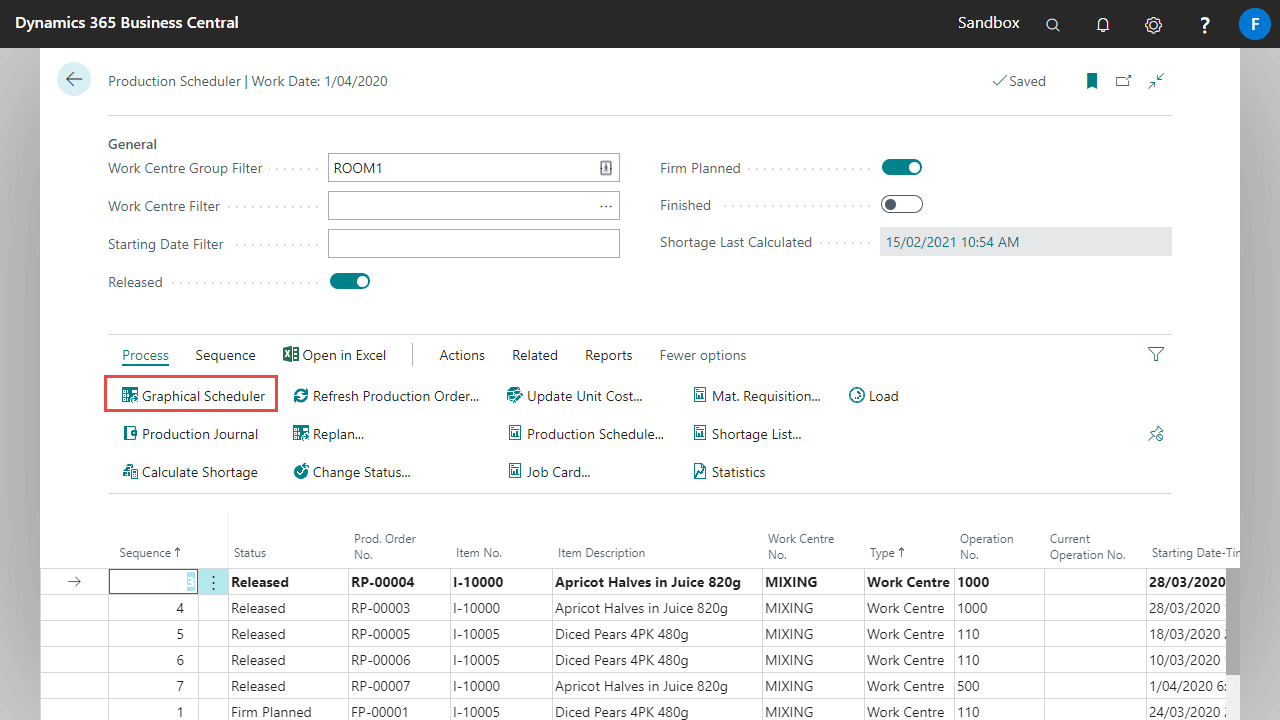Image resolution: width=1280 pixels, height=720 pixels.
Task: Toggle the Firm Planned switch
Action: point(902,167)
